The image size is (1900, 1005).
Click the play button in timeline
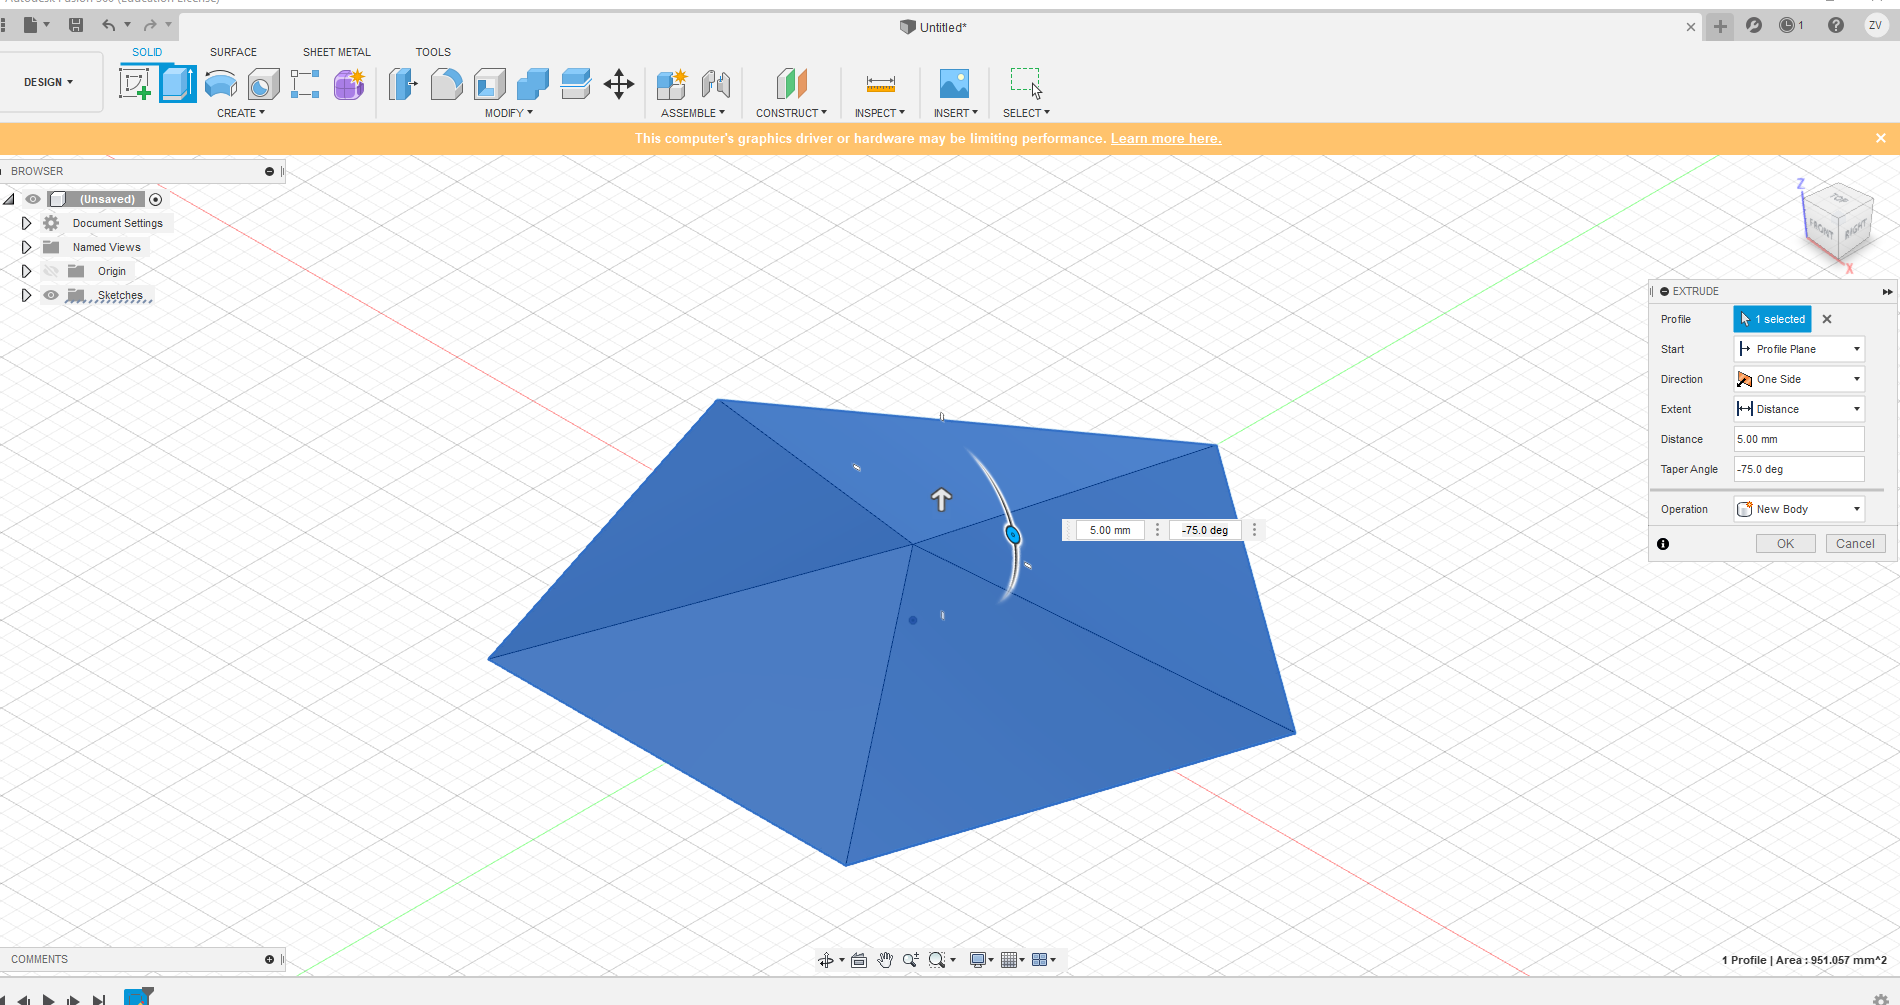[x=48, y=999]
